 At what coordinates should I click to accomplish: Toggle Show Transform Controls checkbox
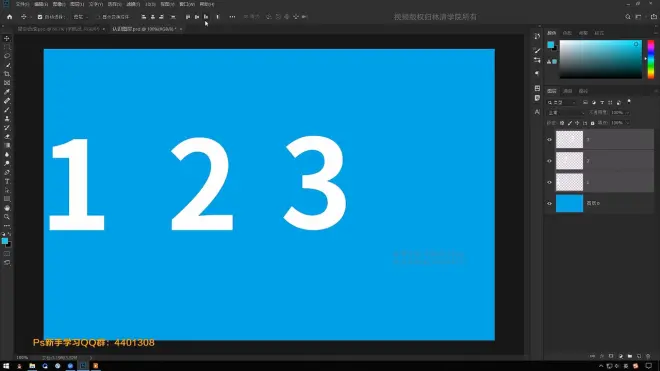[x=98, y=17]
